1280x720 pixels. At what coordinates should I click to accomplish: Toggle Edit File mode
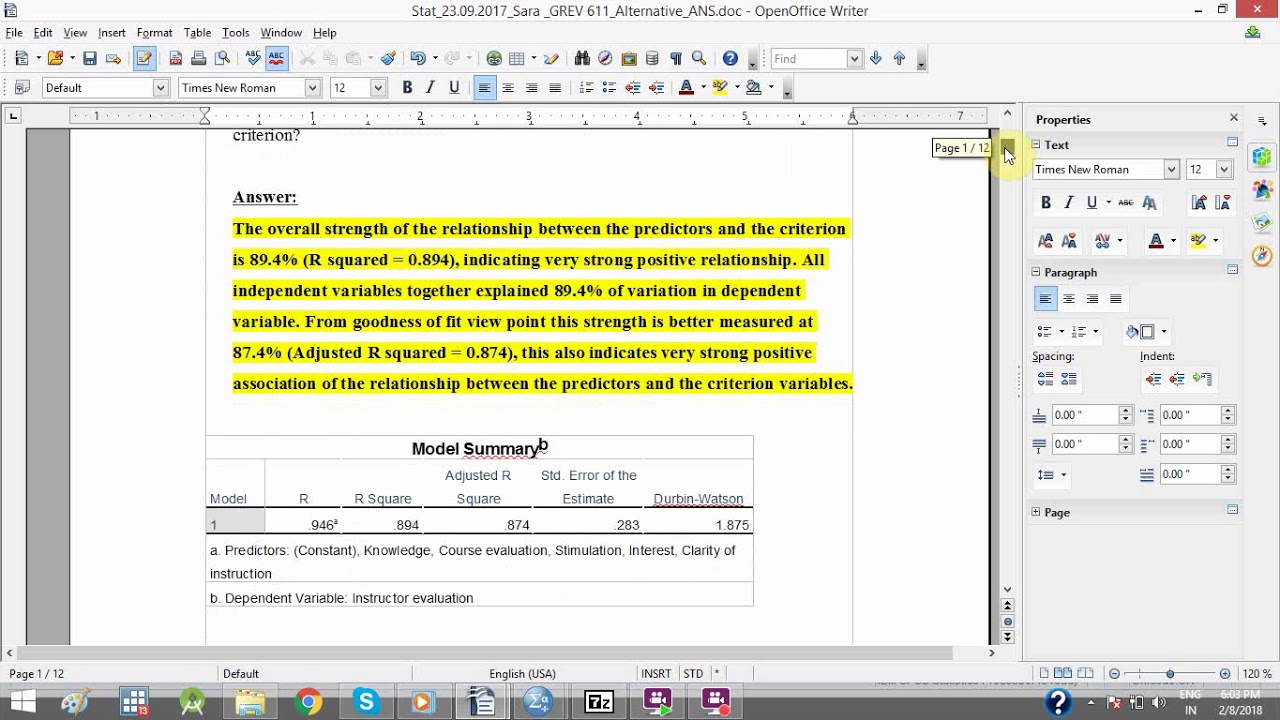[x=144, y=59]
